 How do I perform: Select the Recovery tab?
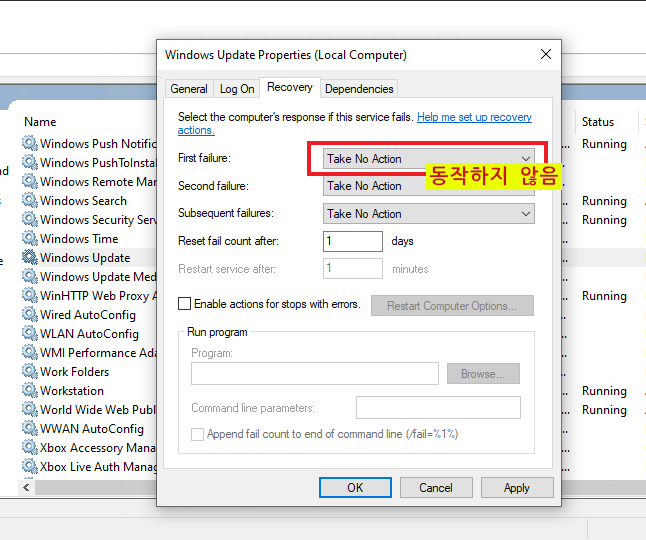pos(290,87)
